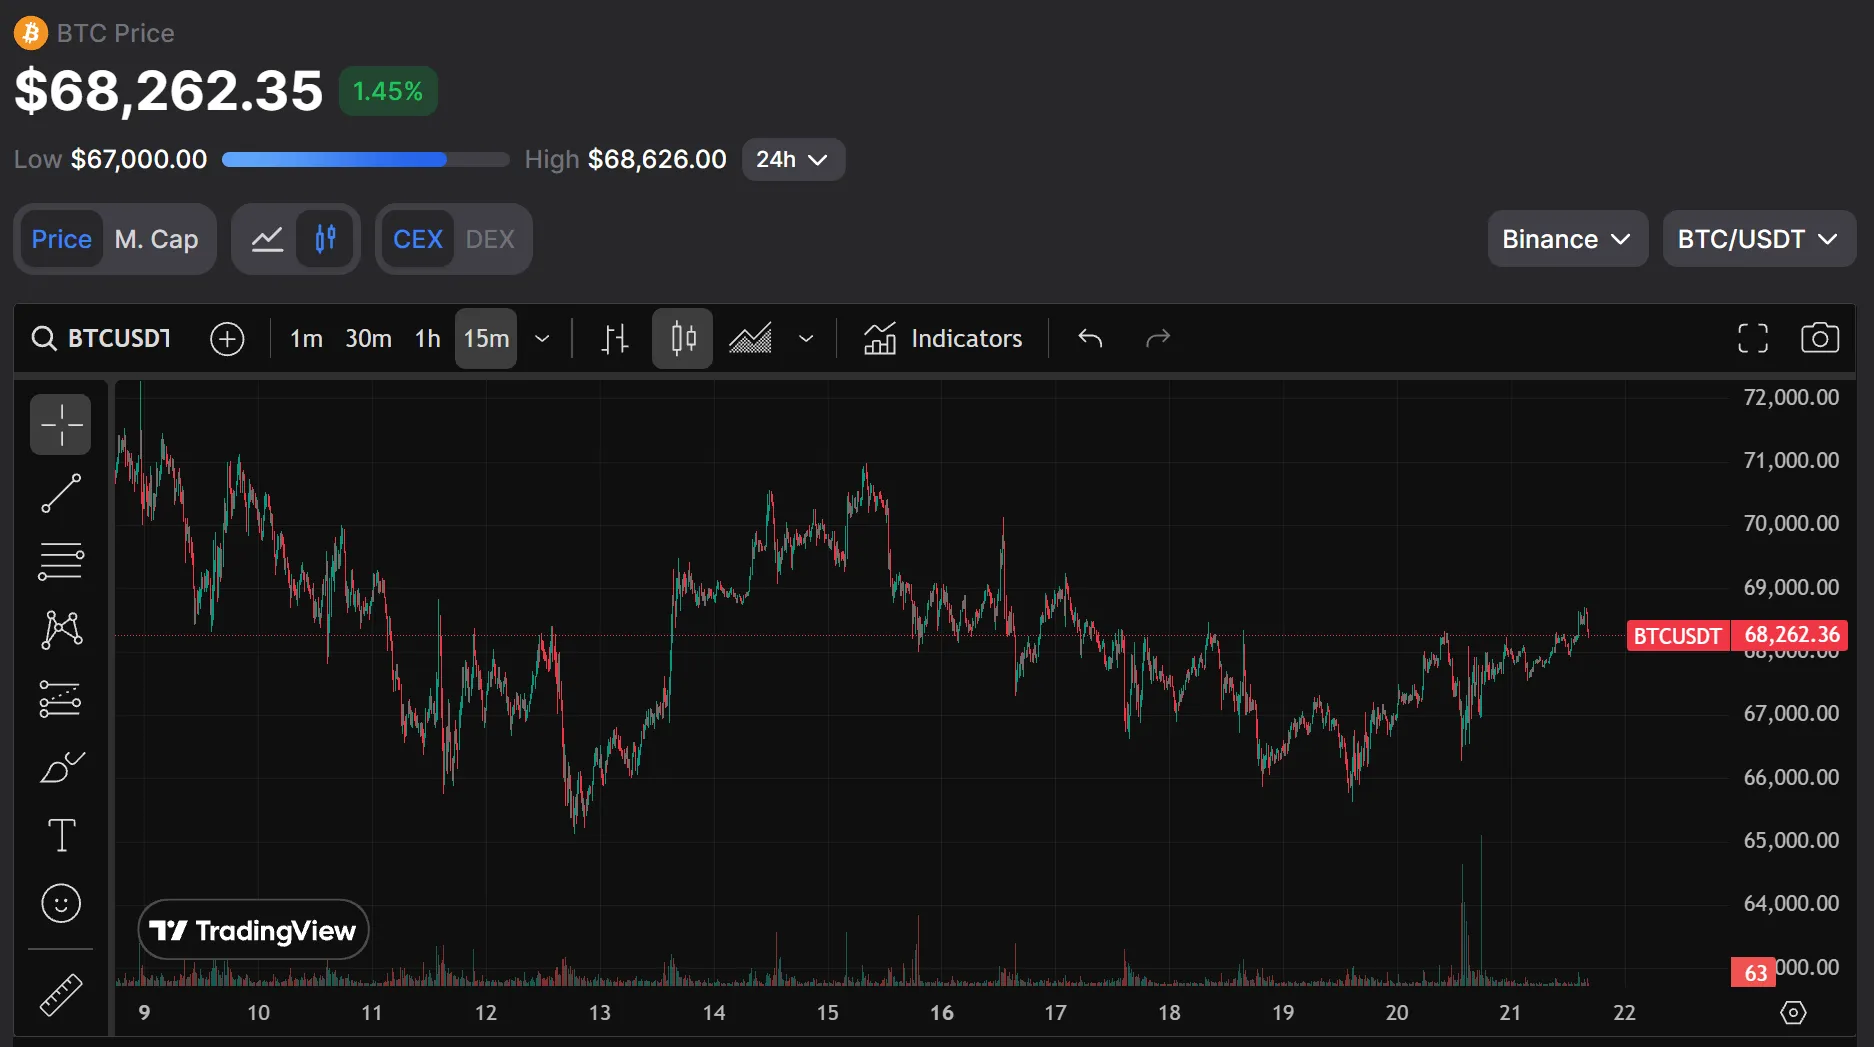Switch to the 1h timeframe
The image size is (1874, 1047).
427,338
